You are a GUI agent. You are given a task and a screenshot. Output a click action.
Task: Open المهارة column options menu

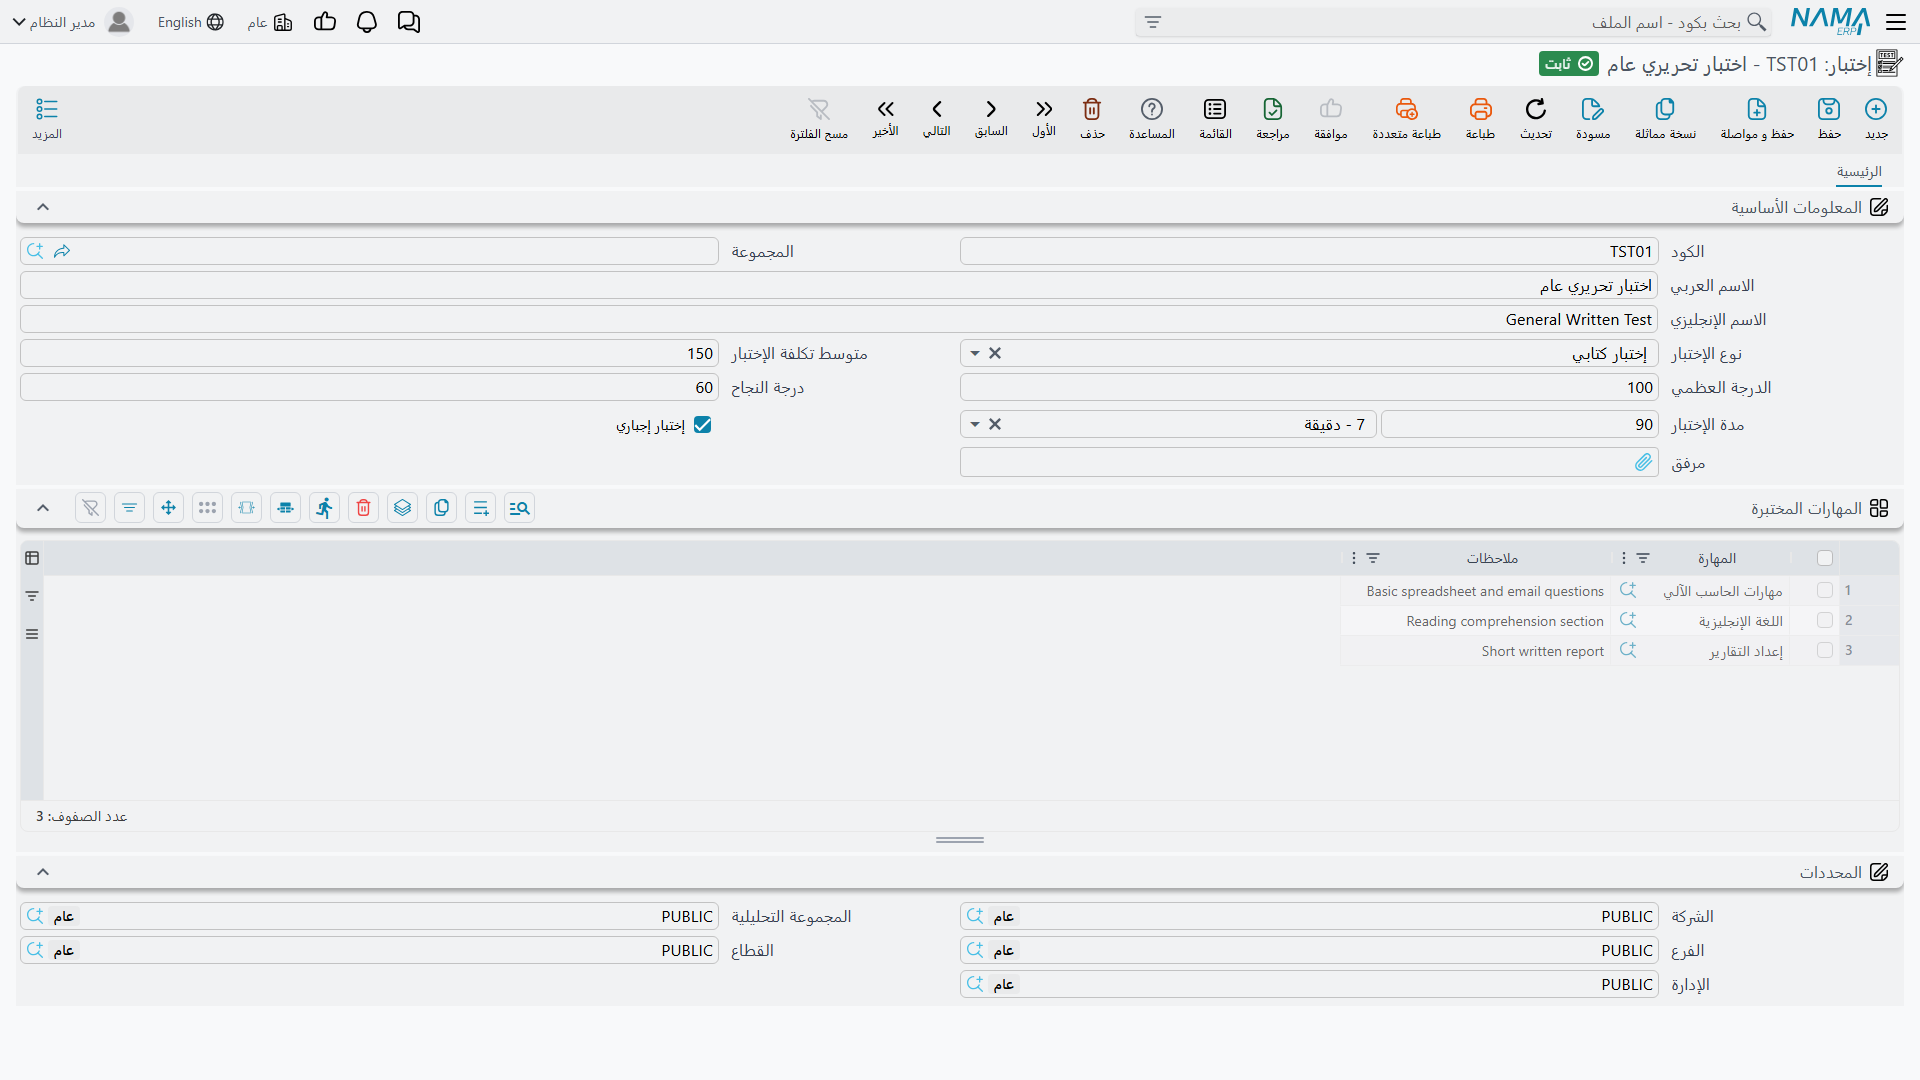[1623, 558]
